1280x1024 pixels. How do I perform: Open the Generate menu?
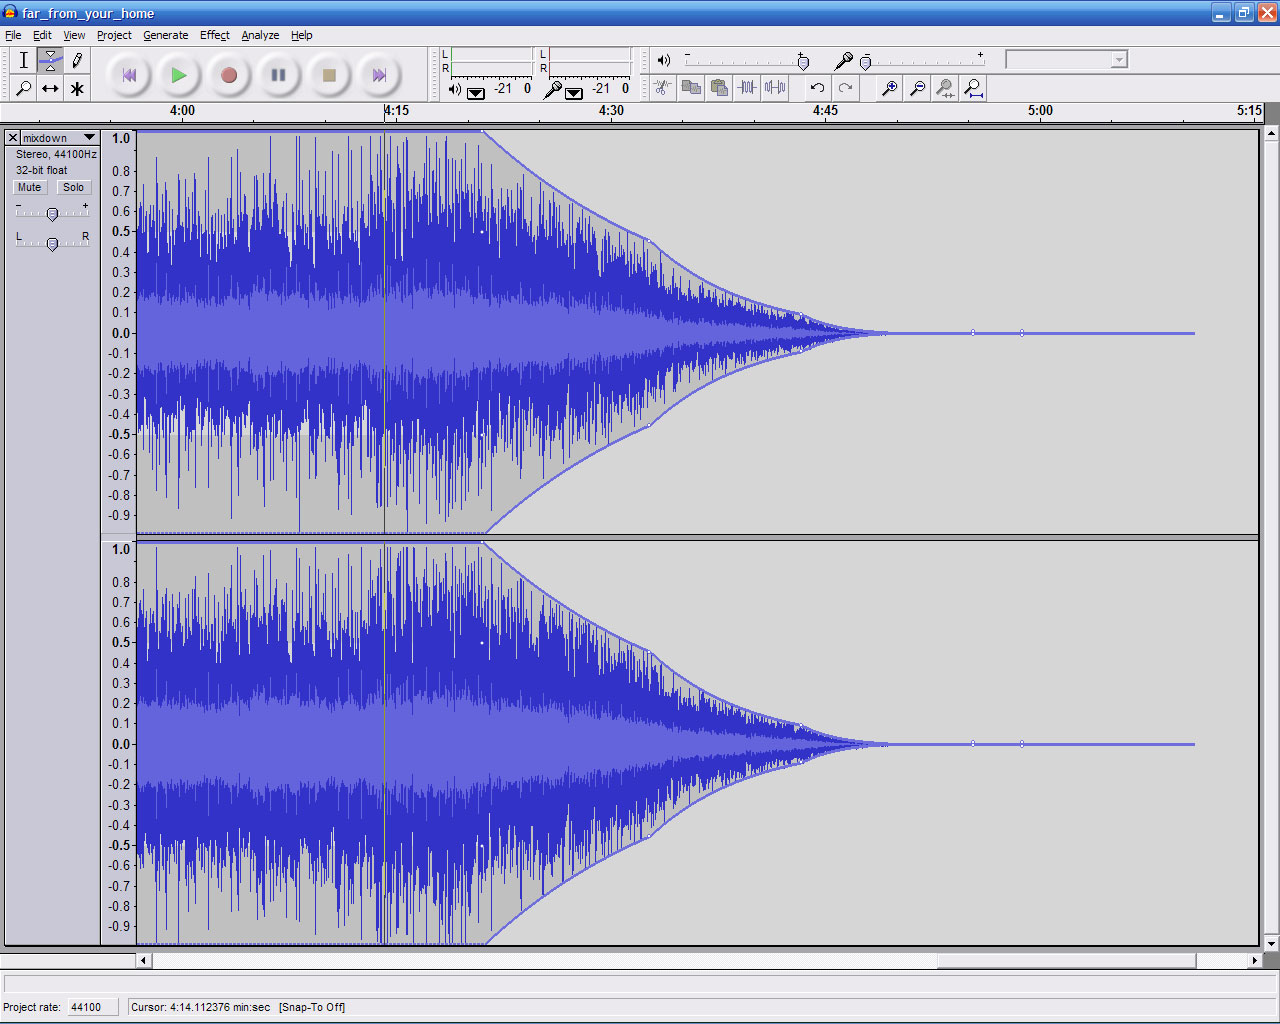pos(165,35)
